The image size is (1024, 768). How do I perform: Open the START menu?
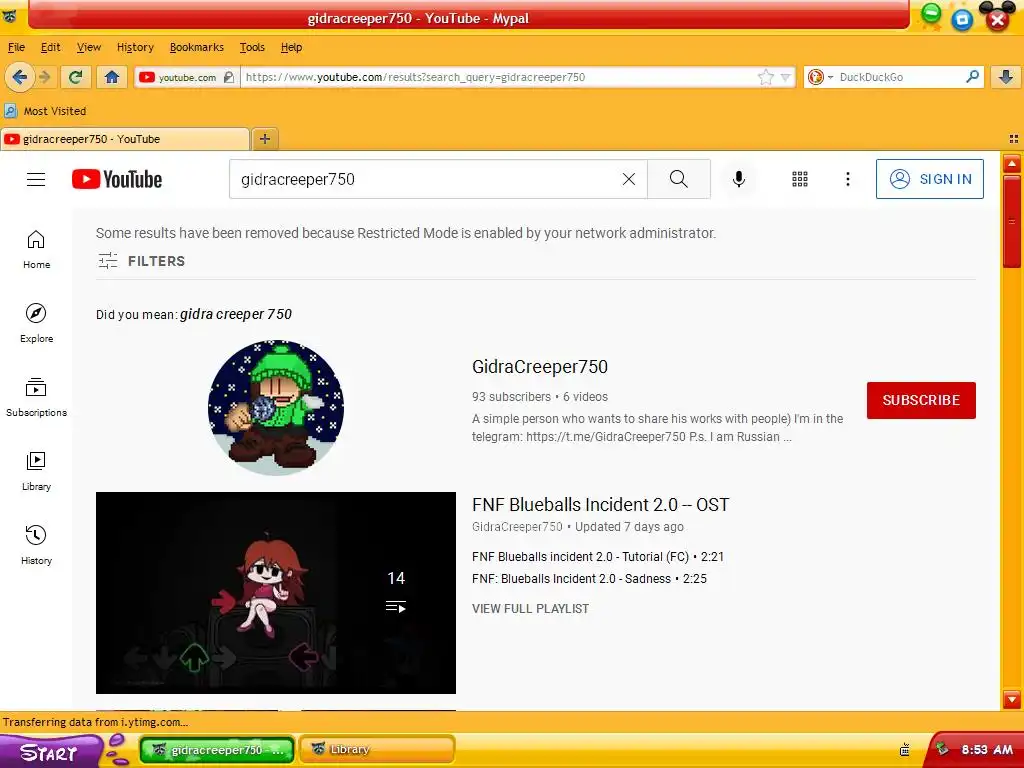click(x=50, y=752)
